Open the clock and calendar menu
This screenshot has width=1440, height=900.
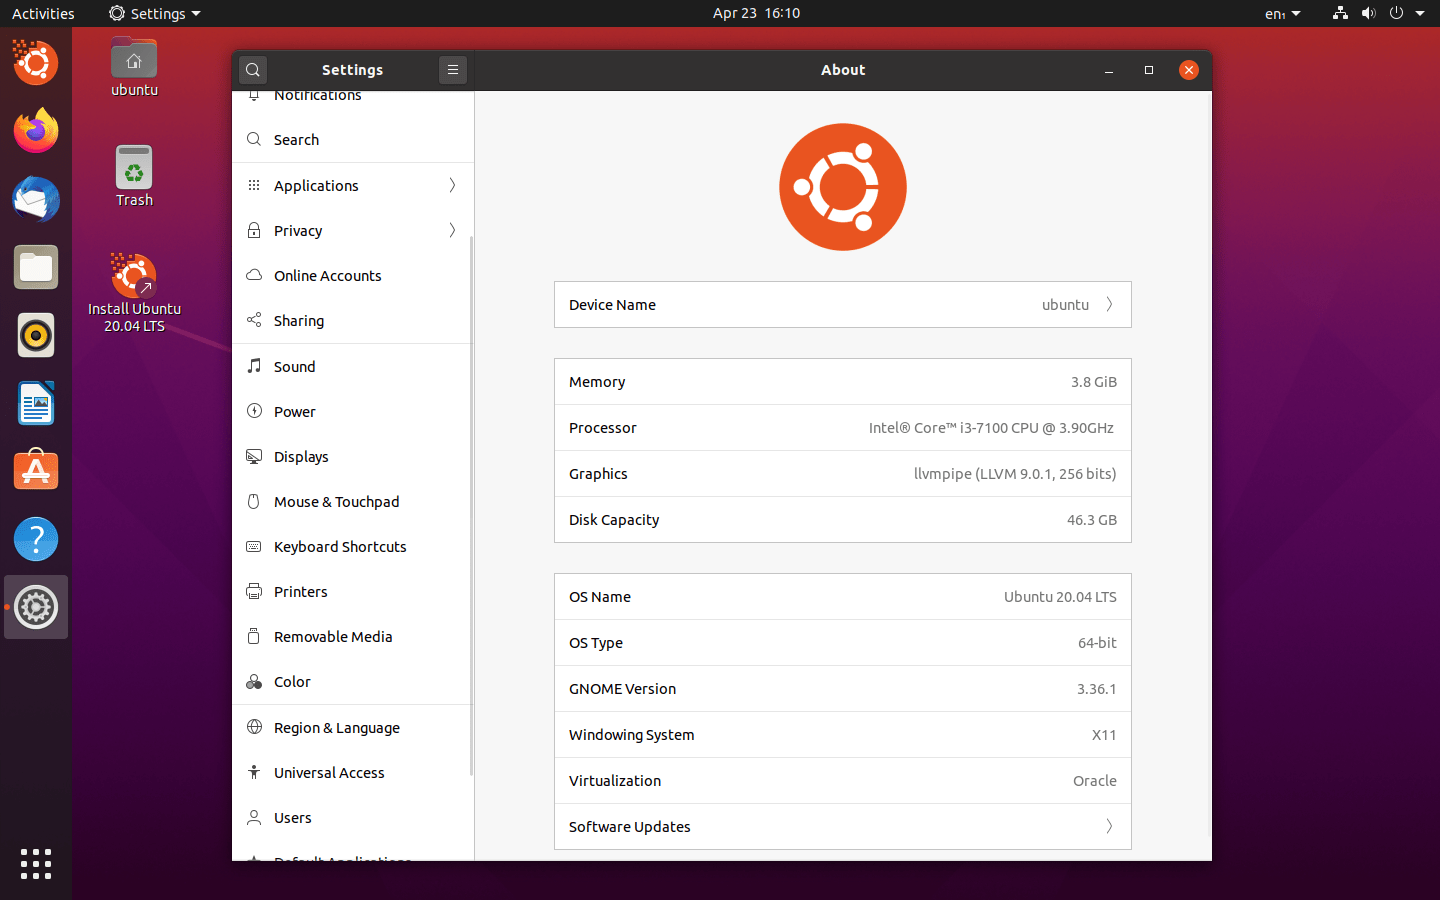756,13
